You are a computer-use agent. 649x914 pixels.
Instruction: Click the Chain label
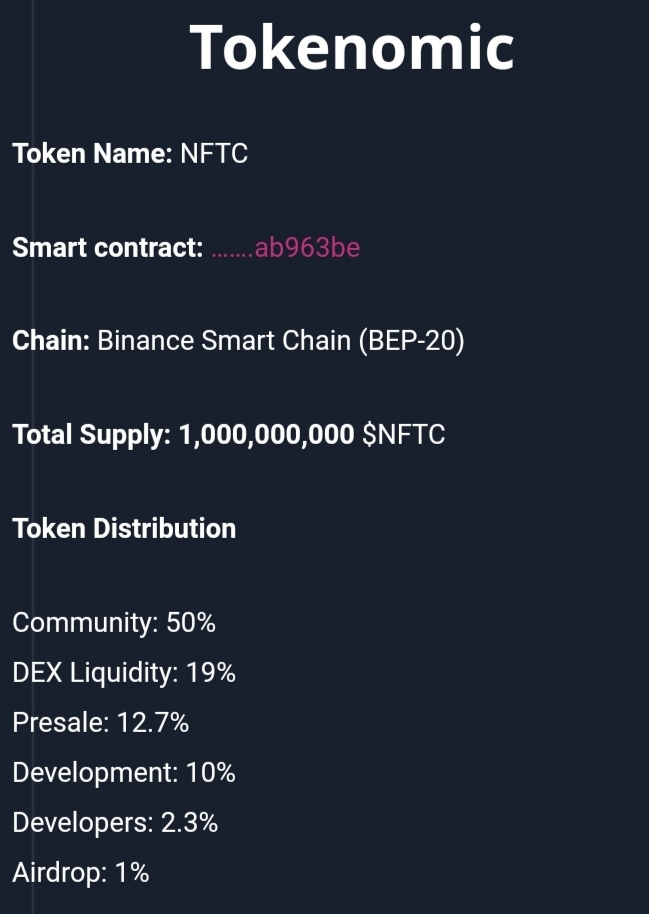[51, 341]
